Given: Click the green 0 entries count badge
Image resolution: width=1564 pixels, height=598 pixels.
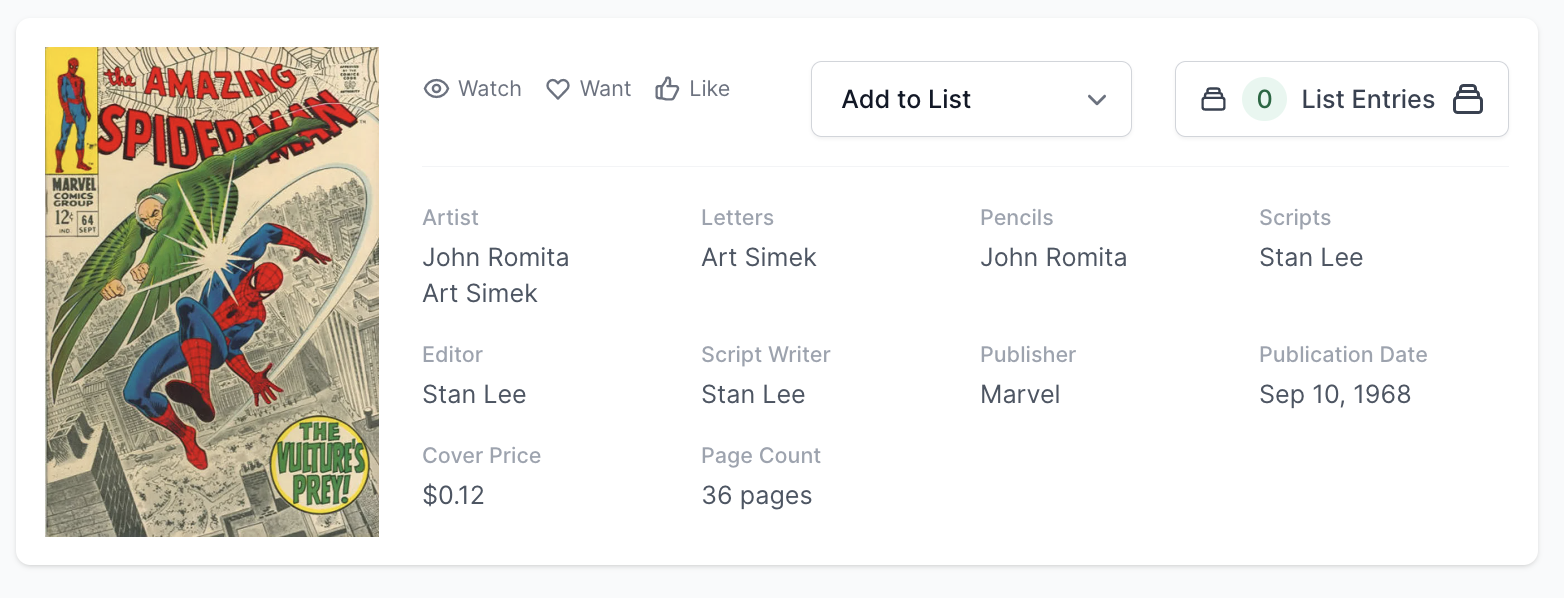Looking at the screenshot, I should [x=1264, y=99].
